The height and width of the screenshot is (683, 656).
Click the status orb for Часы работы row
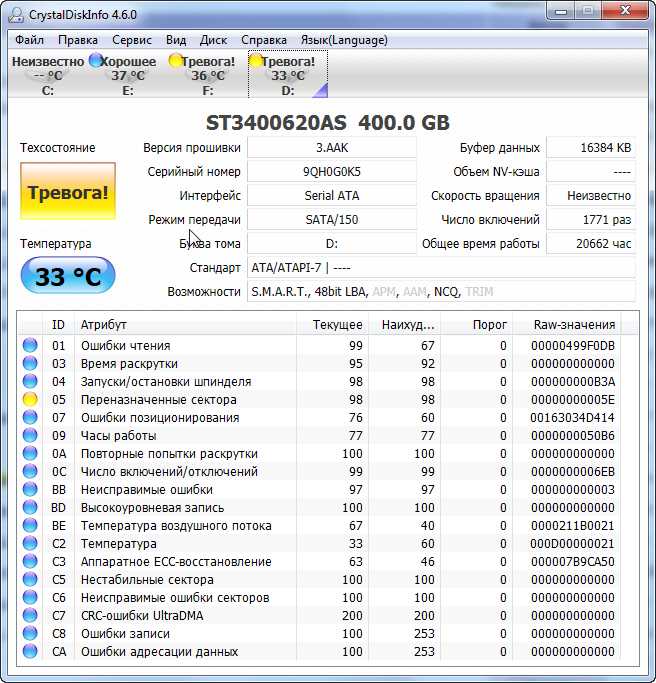pos(30,435)
